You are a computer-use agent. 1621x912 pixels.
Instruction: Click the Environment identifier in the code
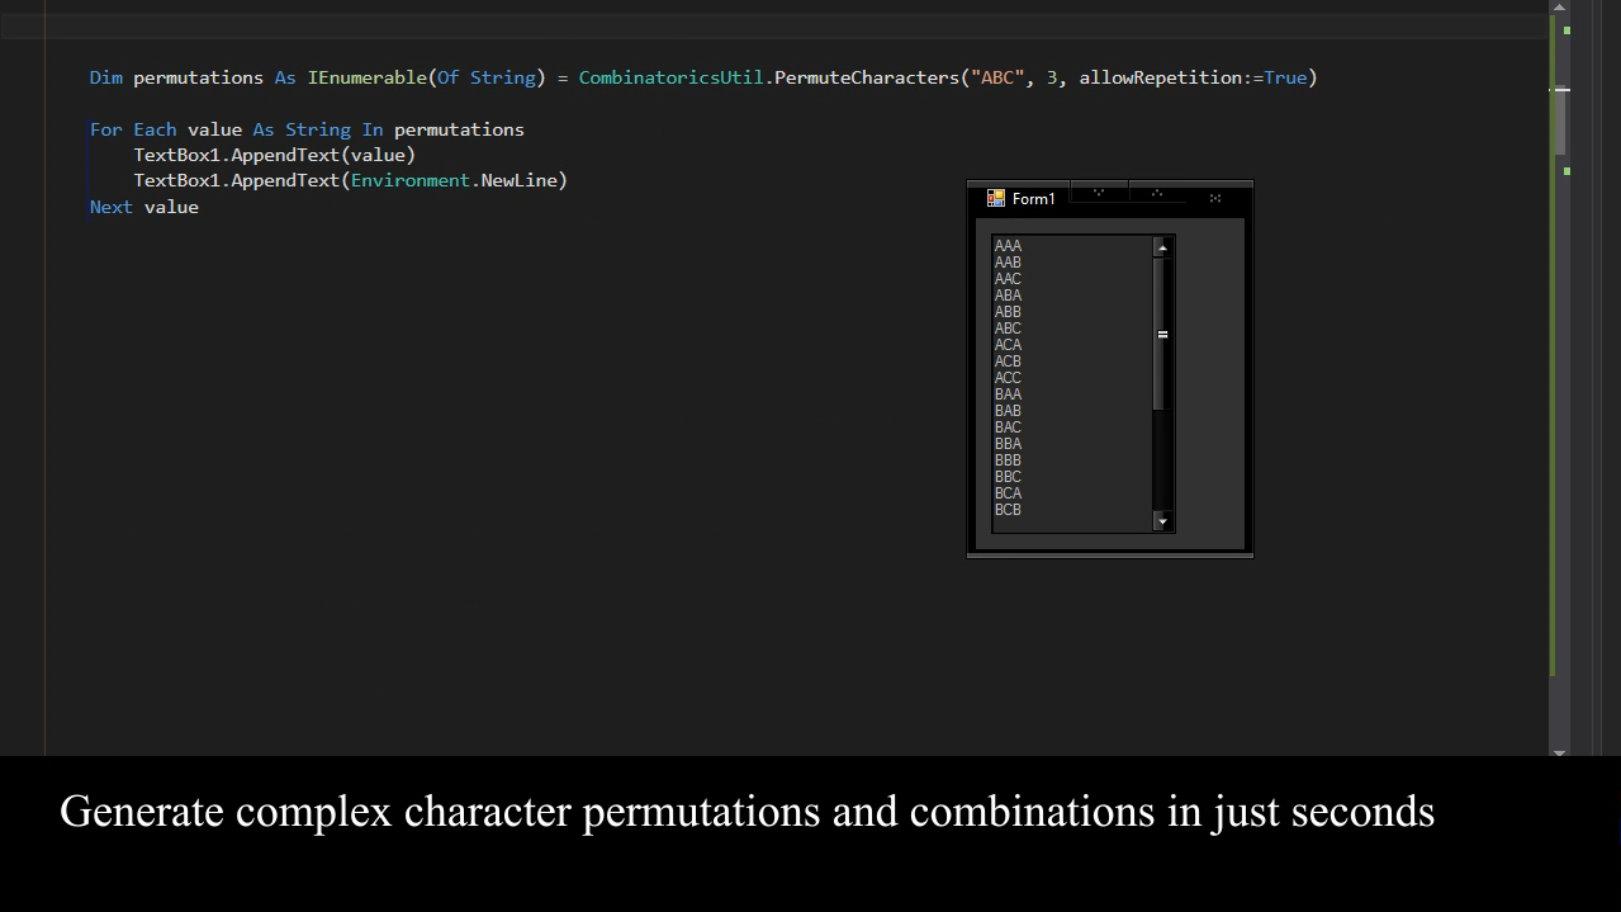(410, 181)
